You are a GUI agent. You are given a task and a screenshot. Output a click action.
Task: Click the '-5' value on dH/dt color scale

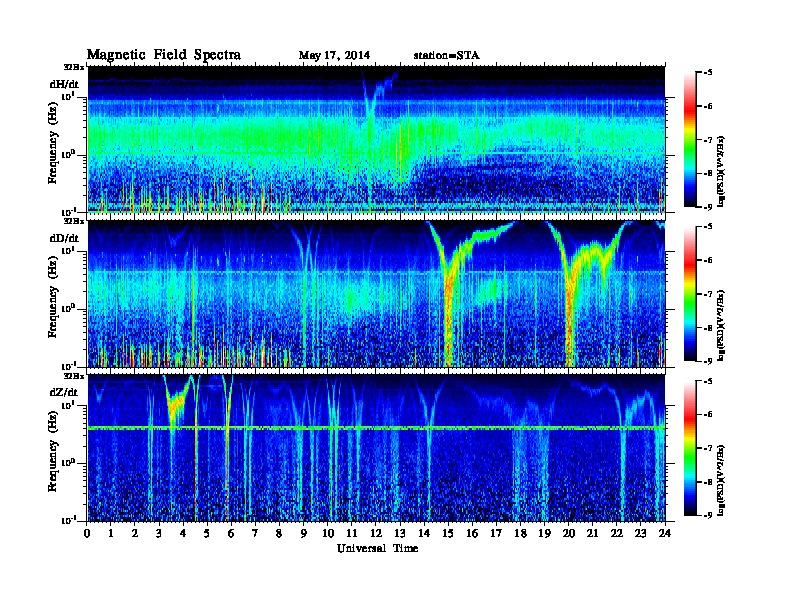[x=708, y=72]
